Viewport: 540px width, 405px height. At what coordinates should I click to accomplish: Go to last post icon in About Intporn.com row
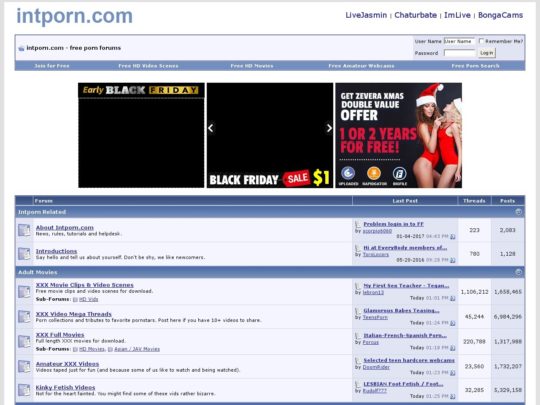453,237
